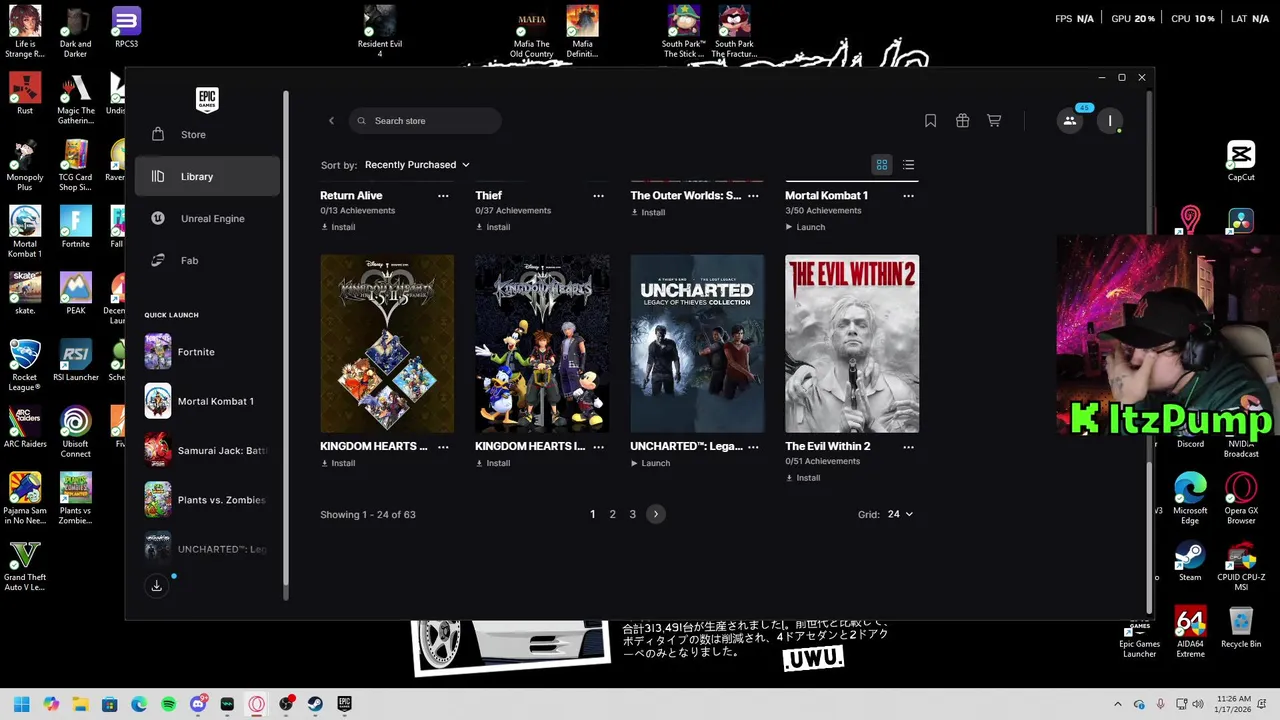This screenshot has height=720, width=1280.
Task: Install KINGDOM HEARTS III
Action: (493, 463)
